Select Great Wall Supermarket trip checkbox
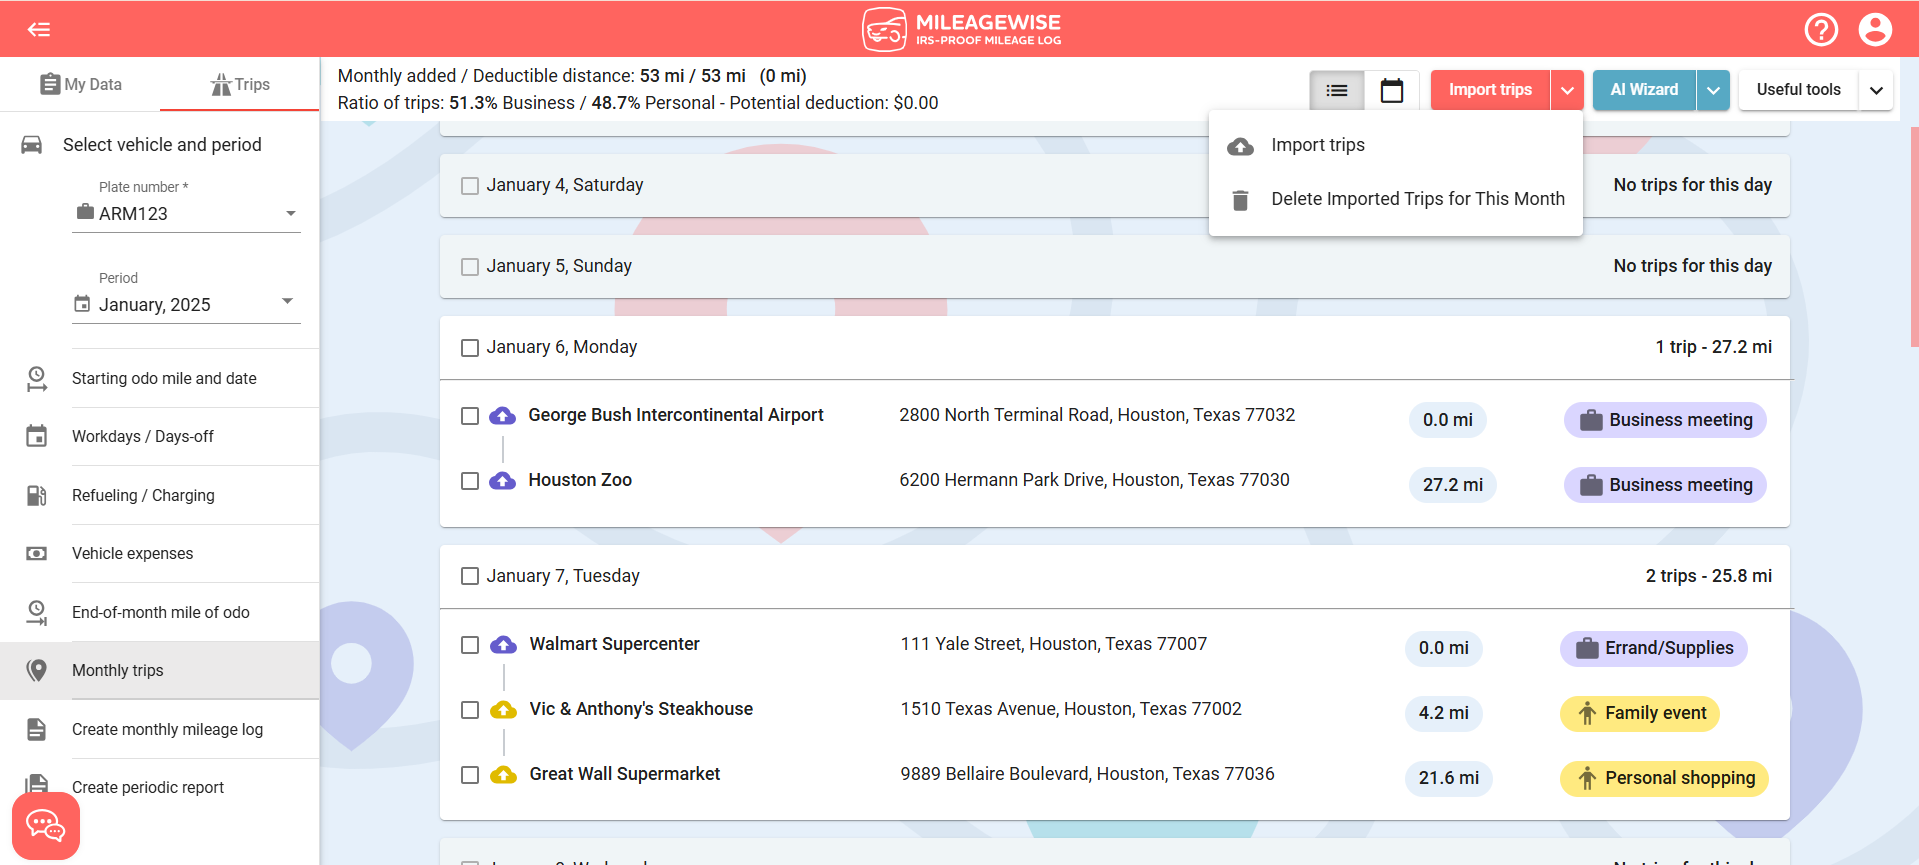 click(x=470, y=775)
